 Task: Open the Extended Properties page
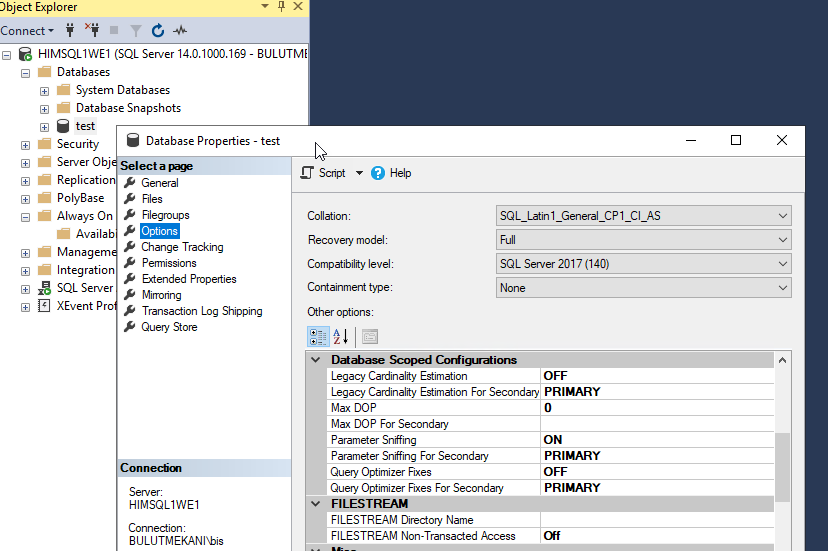pos(189,279)
